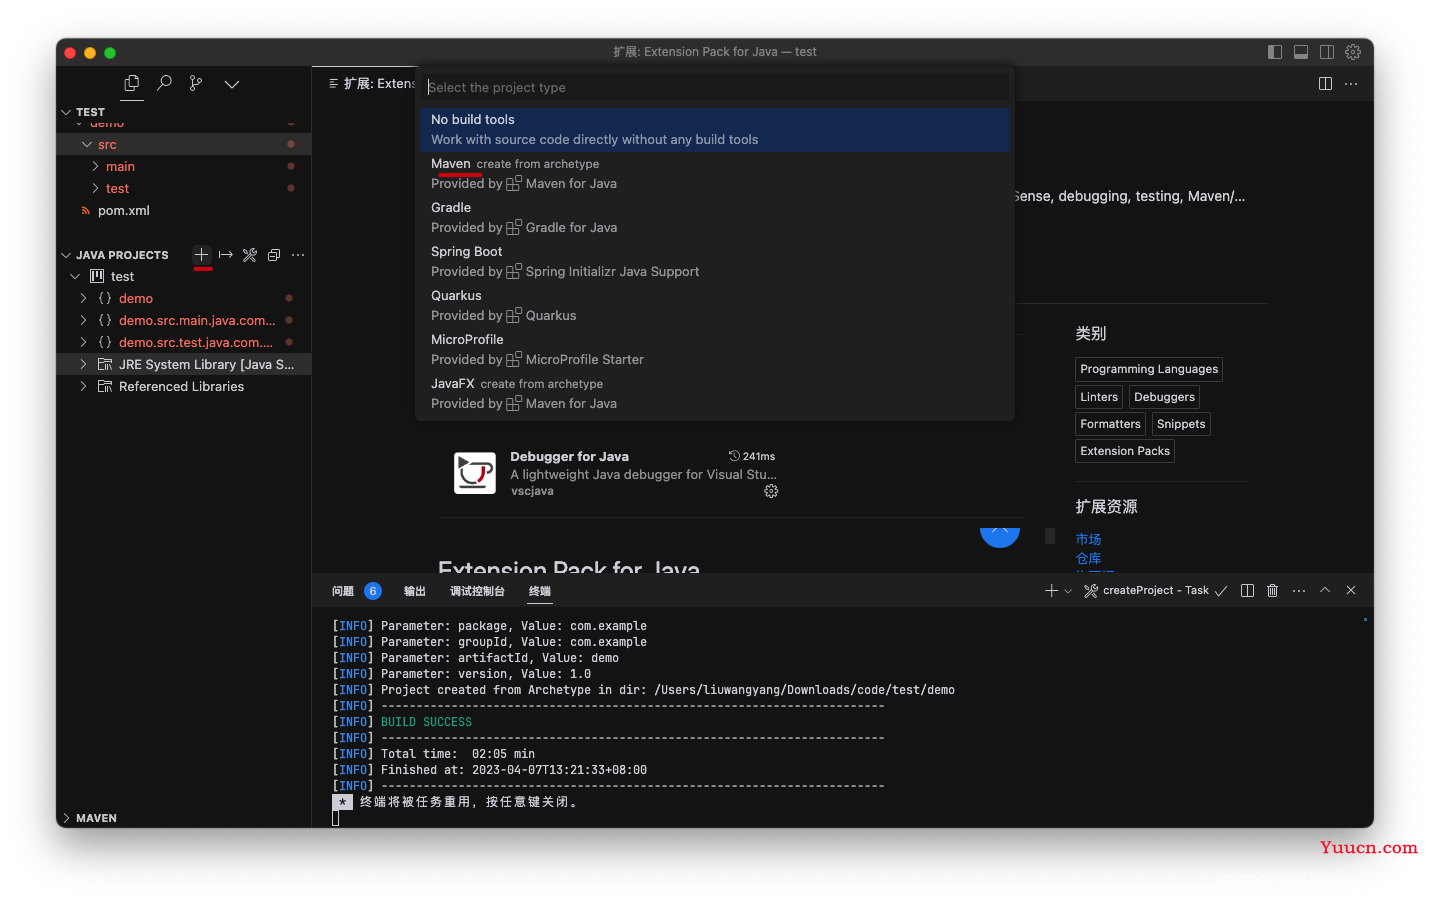Select createProject - Task terminal entry
Screen dimensions: 1430x902
(1156, 591)
